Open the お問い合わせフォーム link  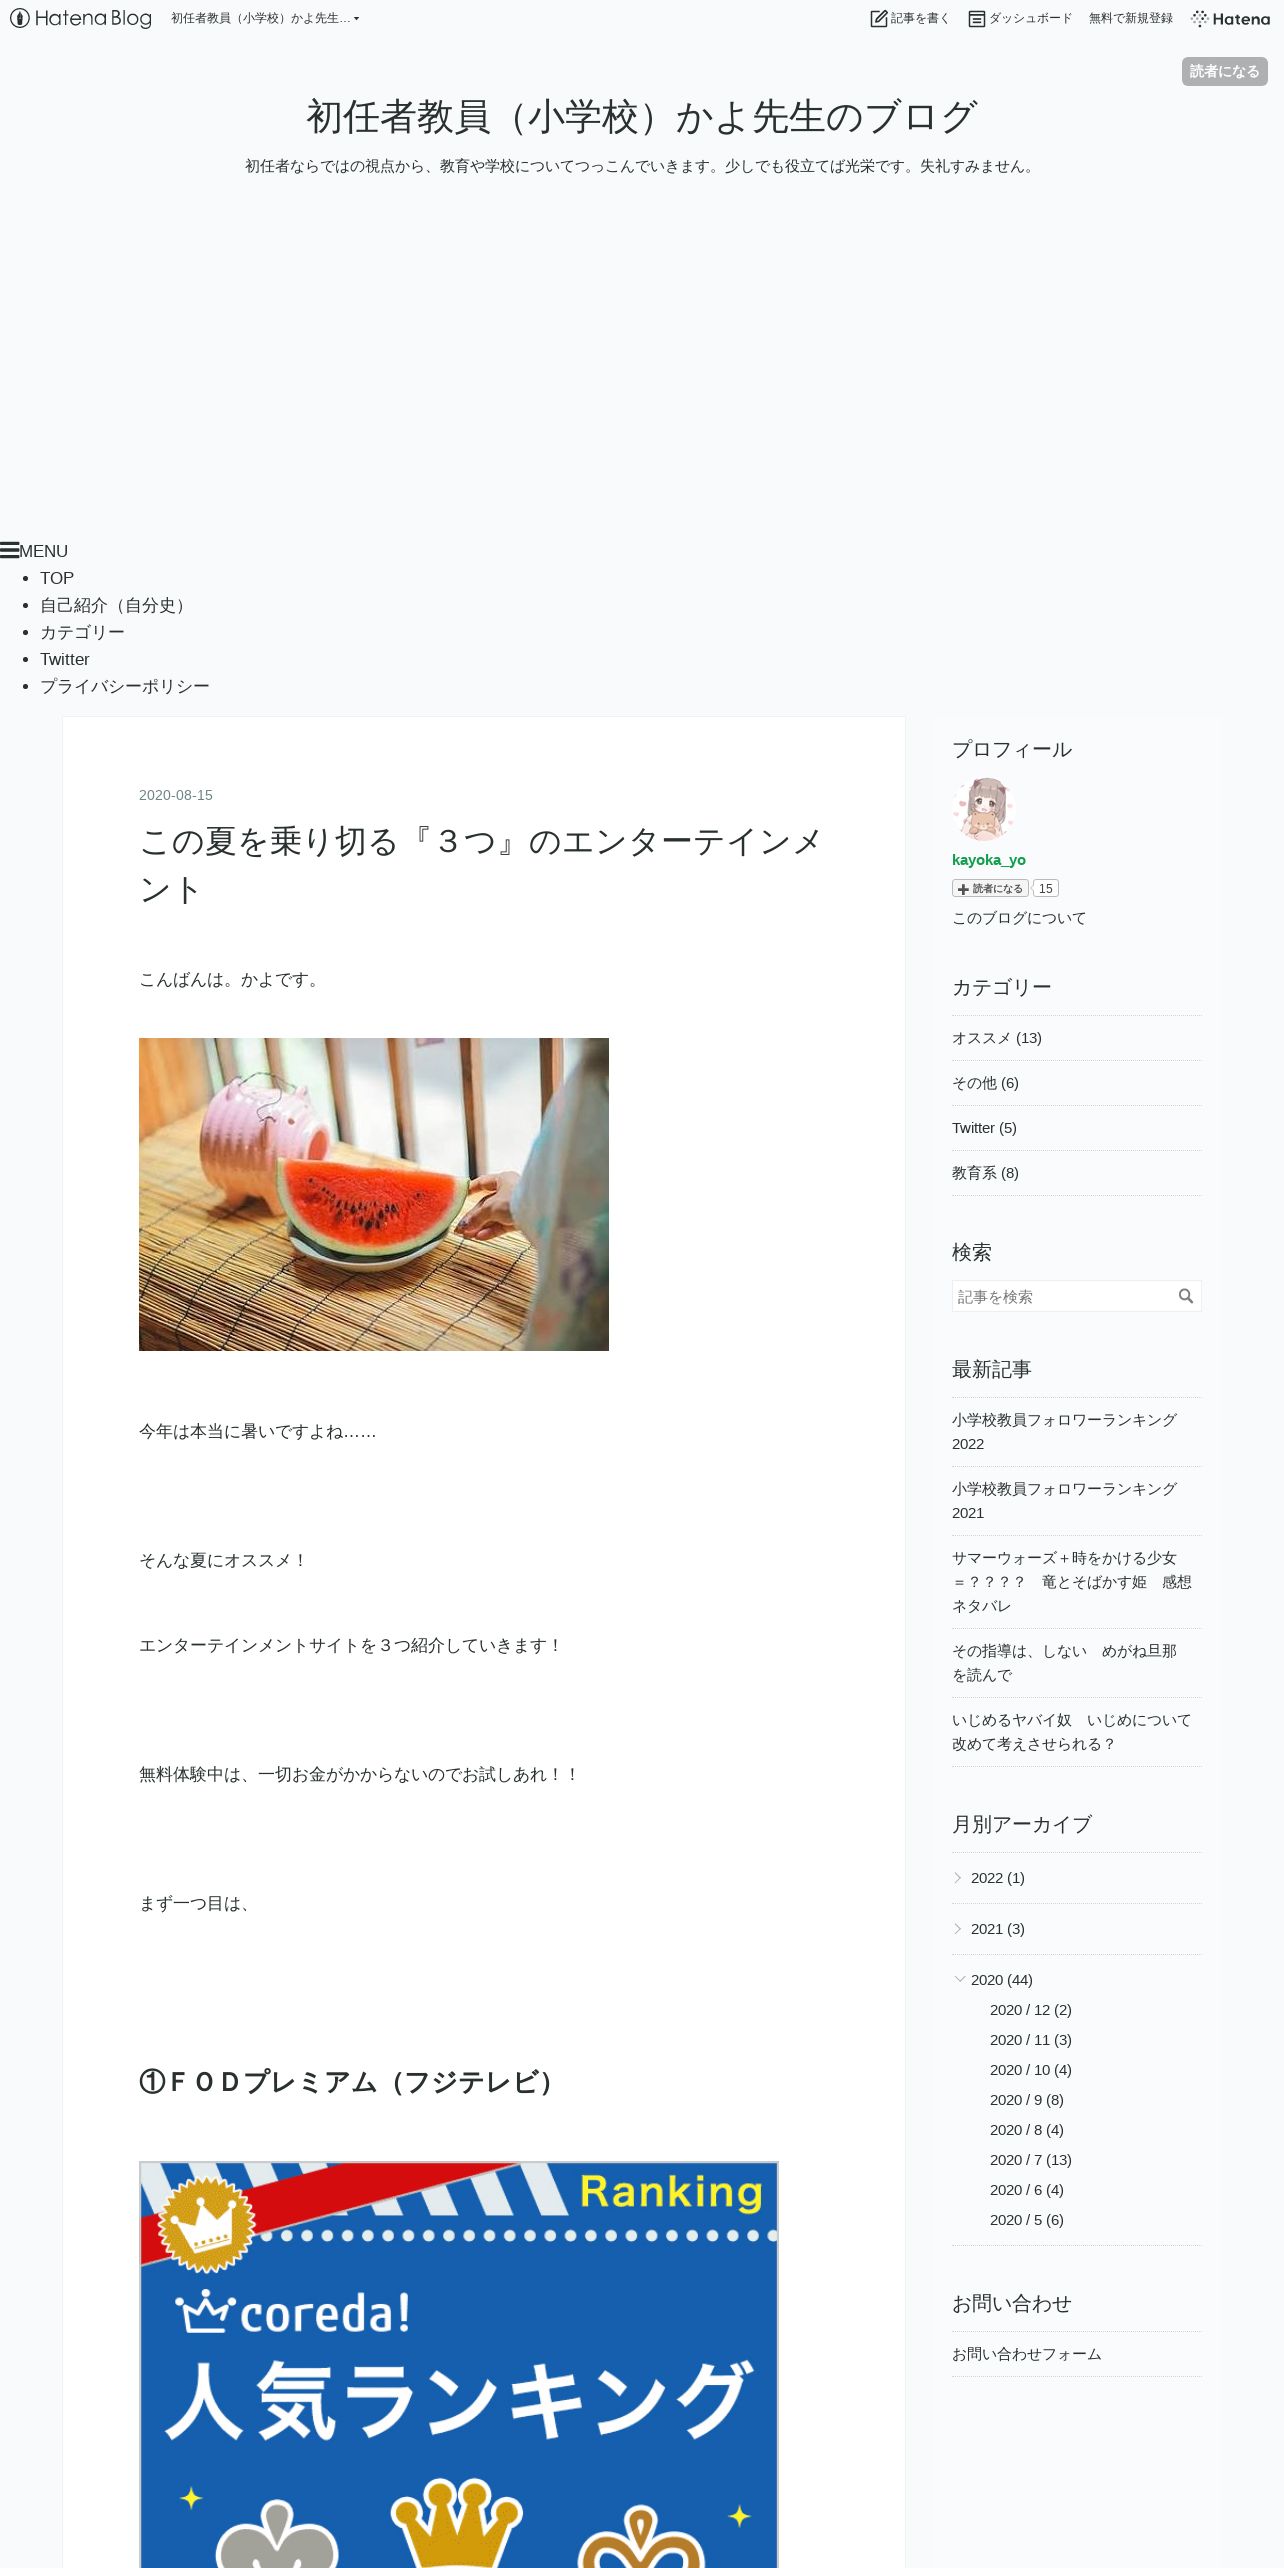point(1026,2354)
